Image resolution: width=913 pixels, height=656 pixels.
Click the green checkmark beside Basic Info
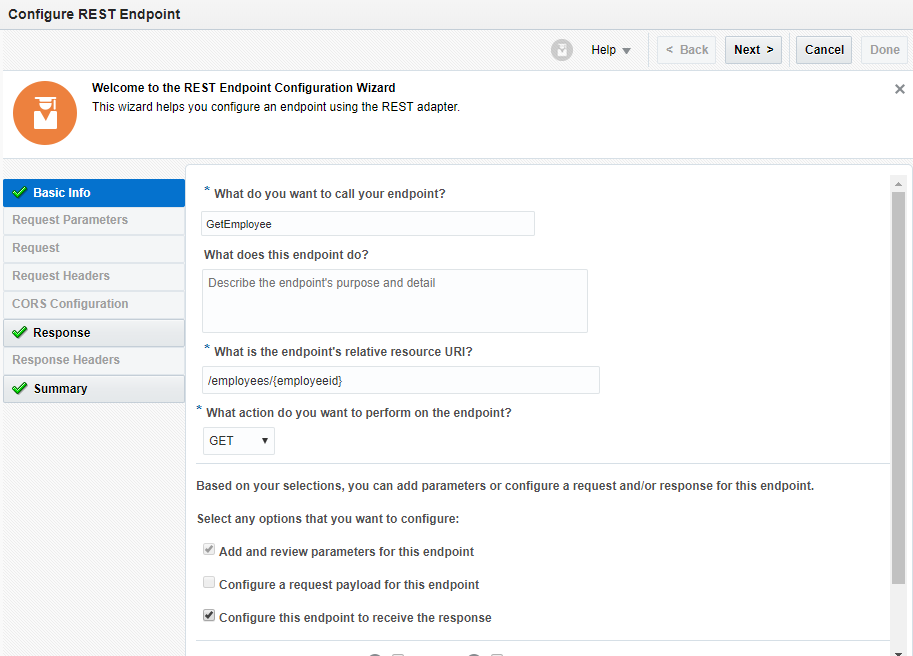click(x=20, y=193)
